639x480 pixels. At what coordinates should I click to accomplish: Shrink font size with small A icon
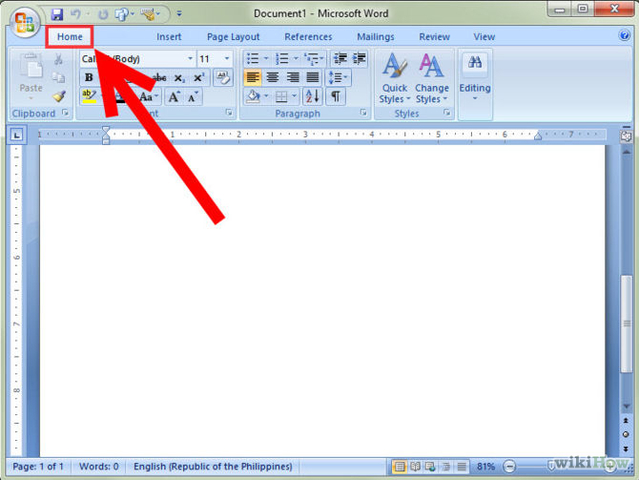pos(192,97)
